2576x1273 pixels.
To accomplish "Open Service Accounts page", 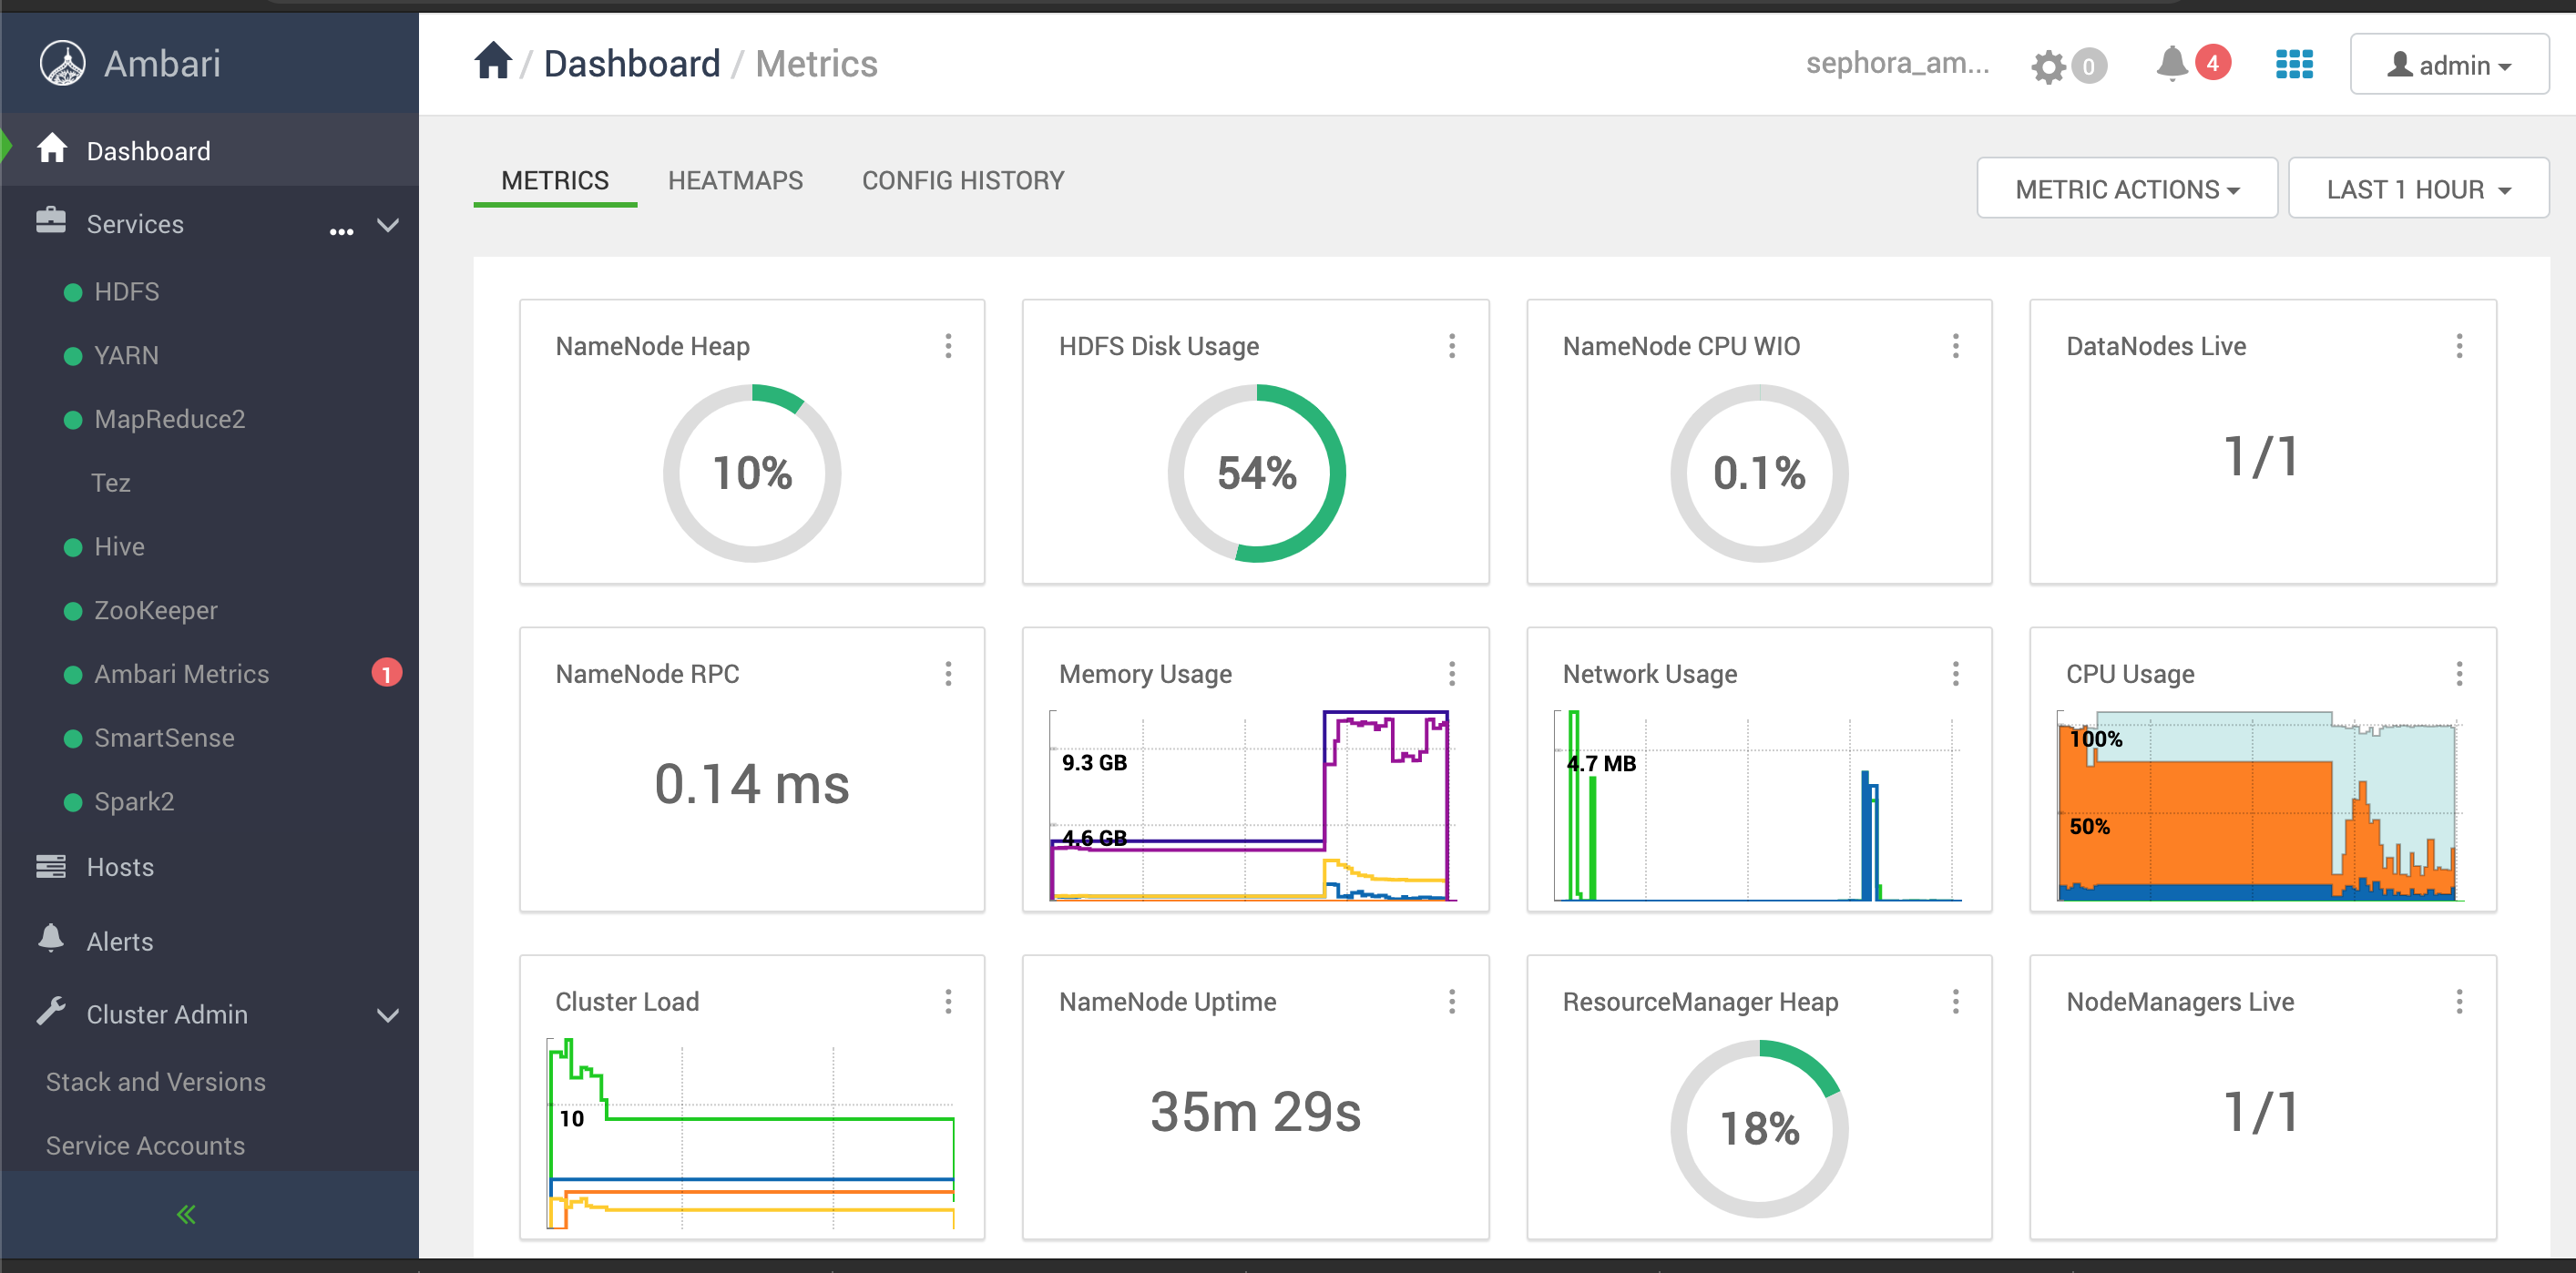I will [146, 1146].
